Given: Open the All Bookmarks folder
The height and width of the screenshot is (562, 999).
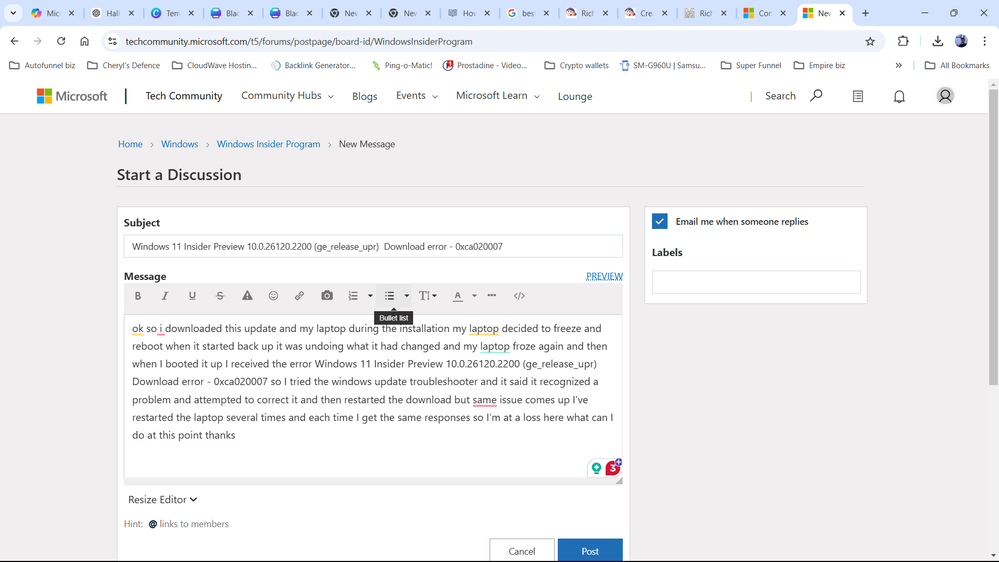Looking at the screenshot, I should 957,65.
